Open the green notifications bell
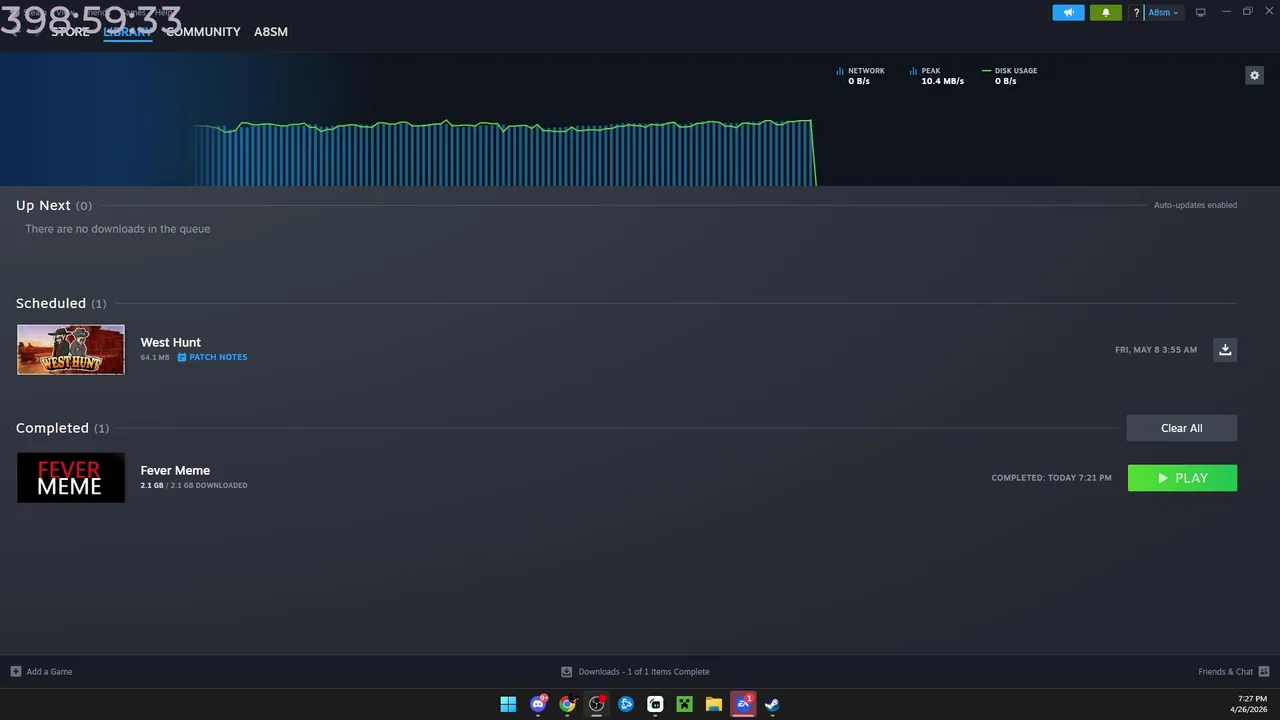The height and width of the screenshot is (720, 1280). (x=1105, y=13)
